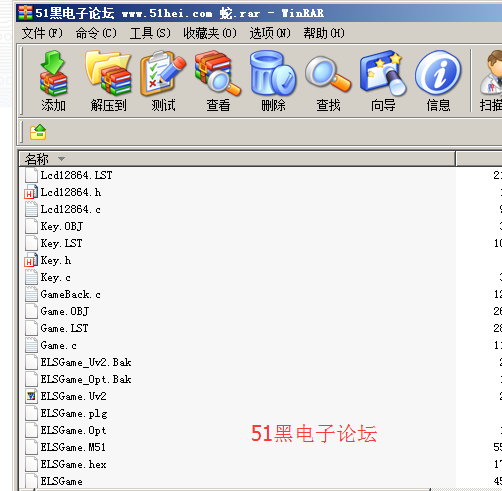This screenshot has height=491, width=502.
Task: Select the Game.c file name
Action: point(59,345)
